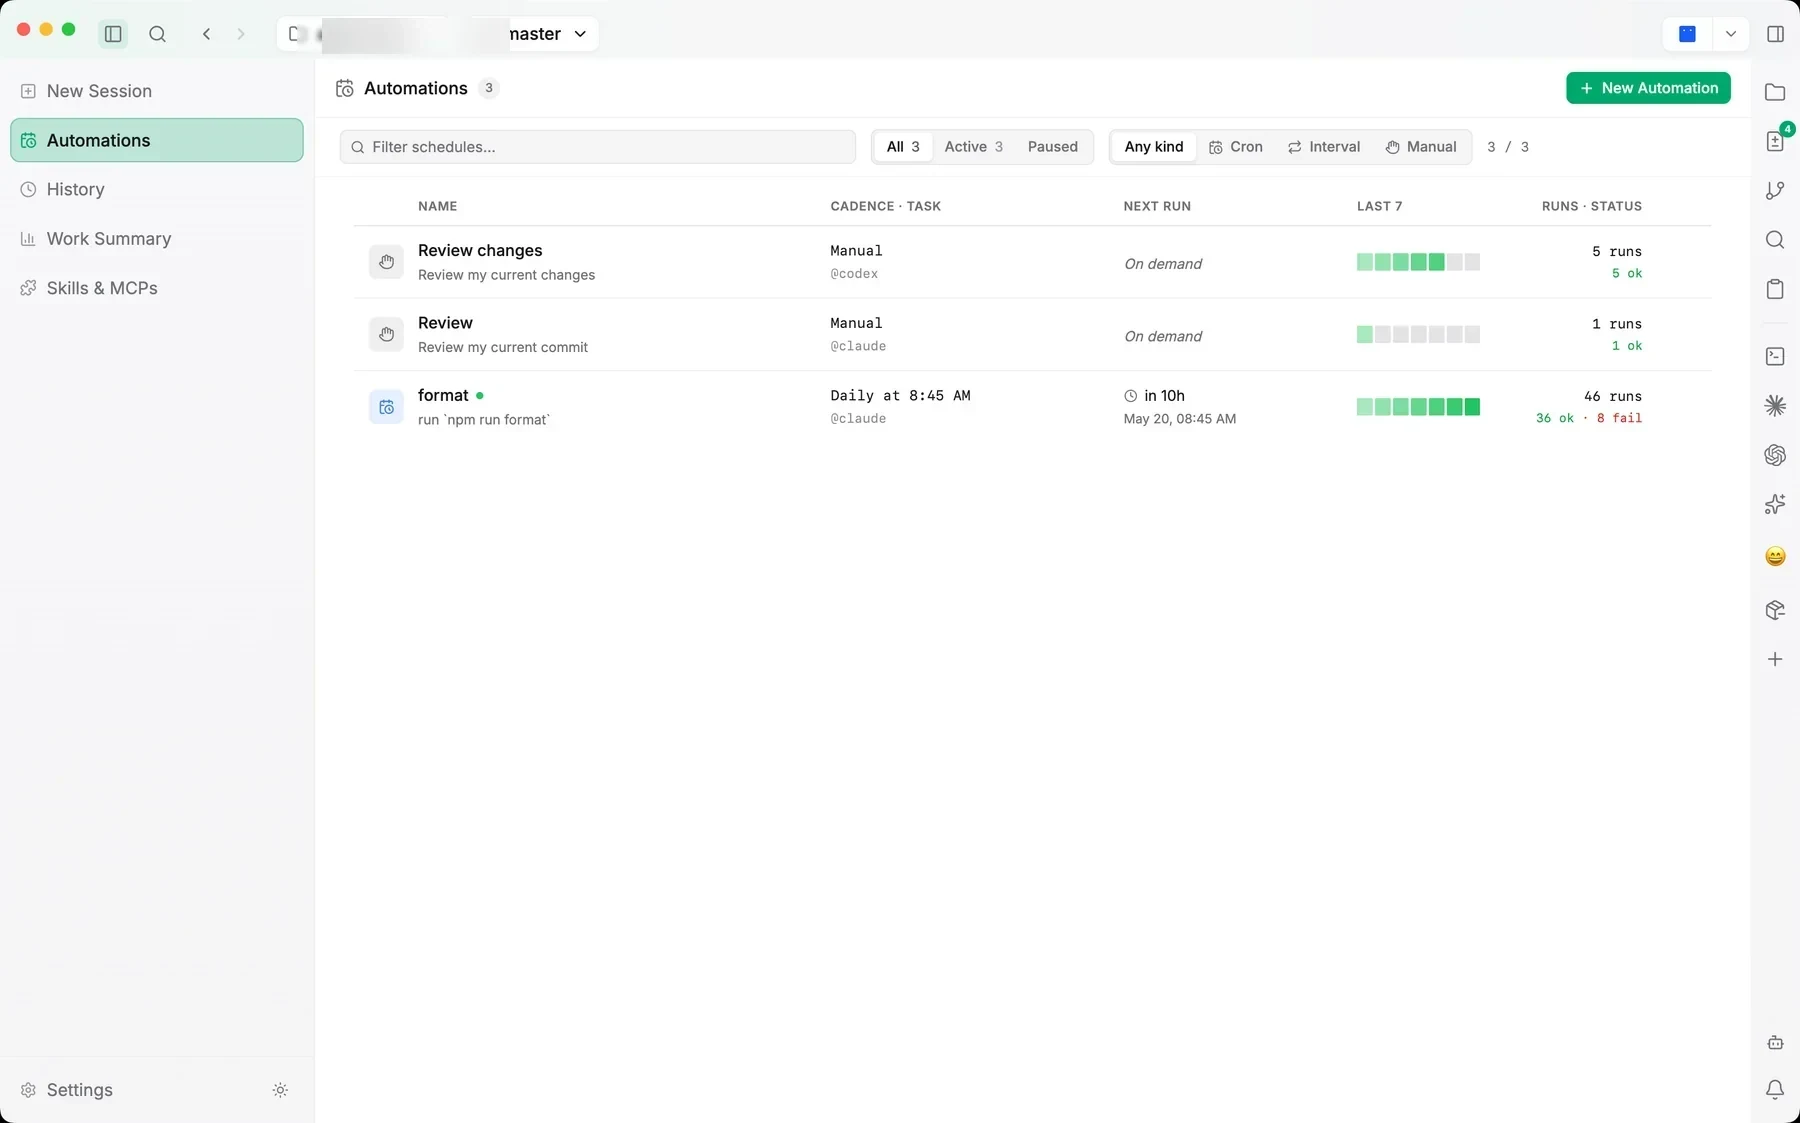Select Automations in sidebar
Image resolution: width=1800 pixels, height=1123 pixels.
coord(157,140)
